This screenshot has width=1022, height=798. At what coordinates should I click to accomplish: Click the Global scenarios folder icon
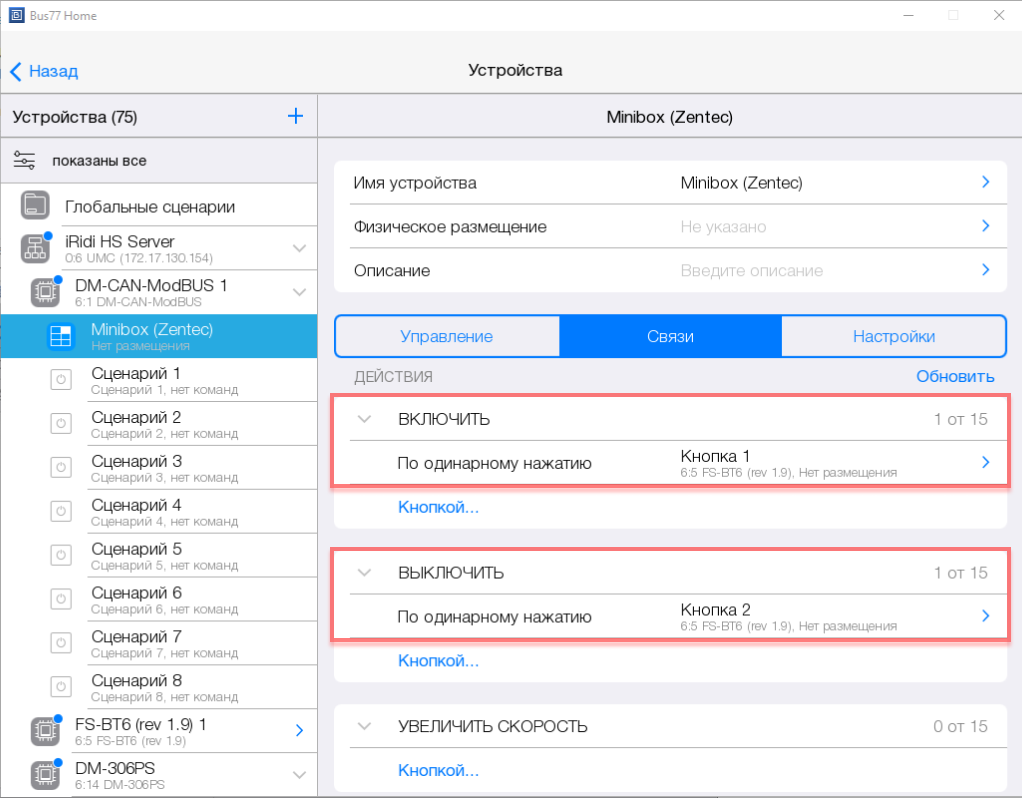[x=35, y=206]
